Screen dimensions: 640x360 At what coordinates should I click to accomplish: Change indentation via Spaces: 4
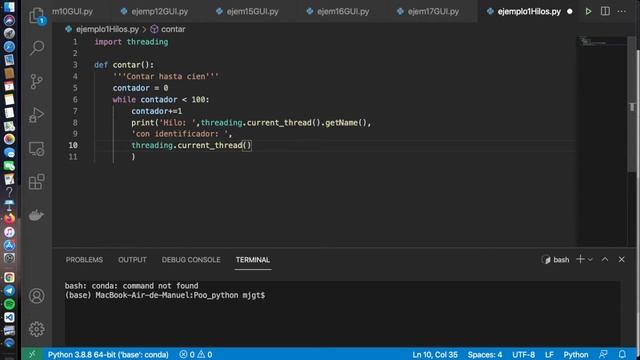point(485,354)
